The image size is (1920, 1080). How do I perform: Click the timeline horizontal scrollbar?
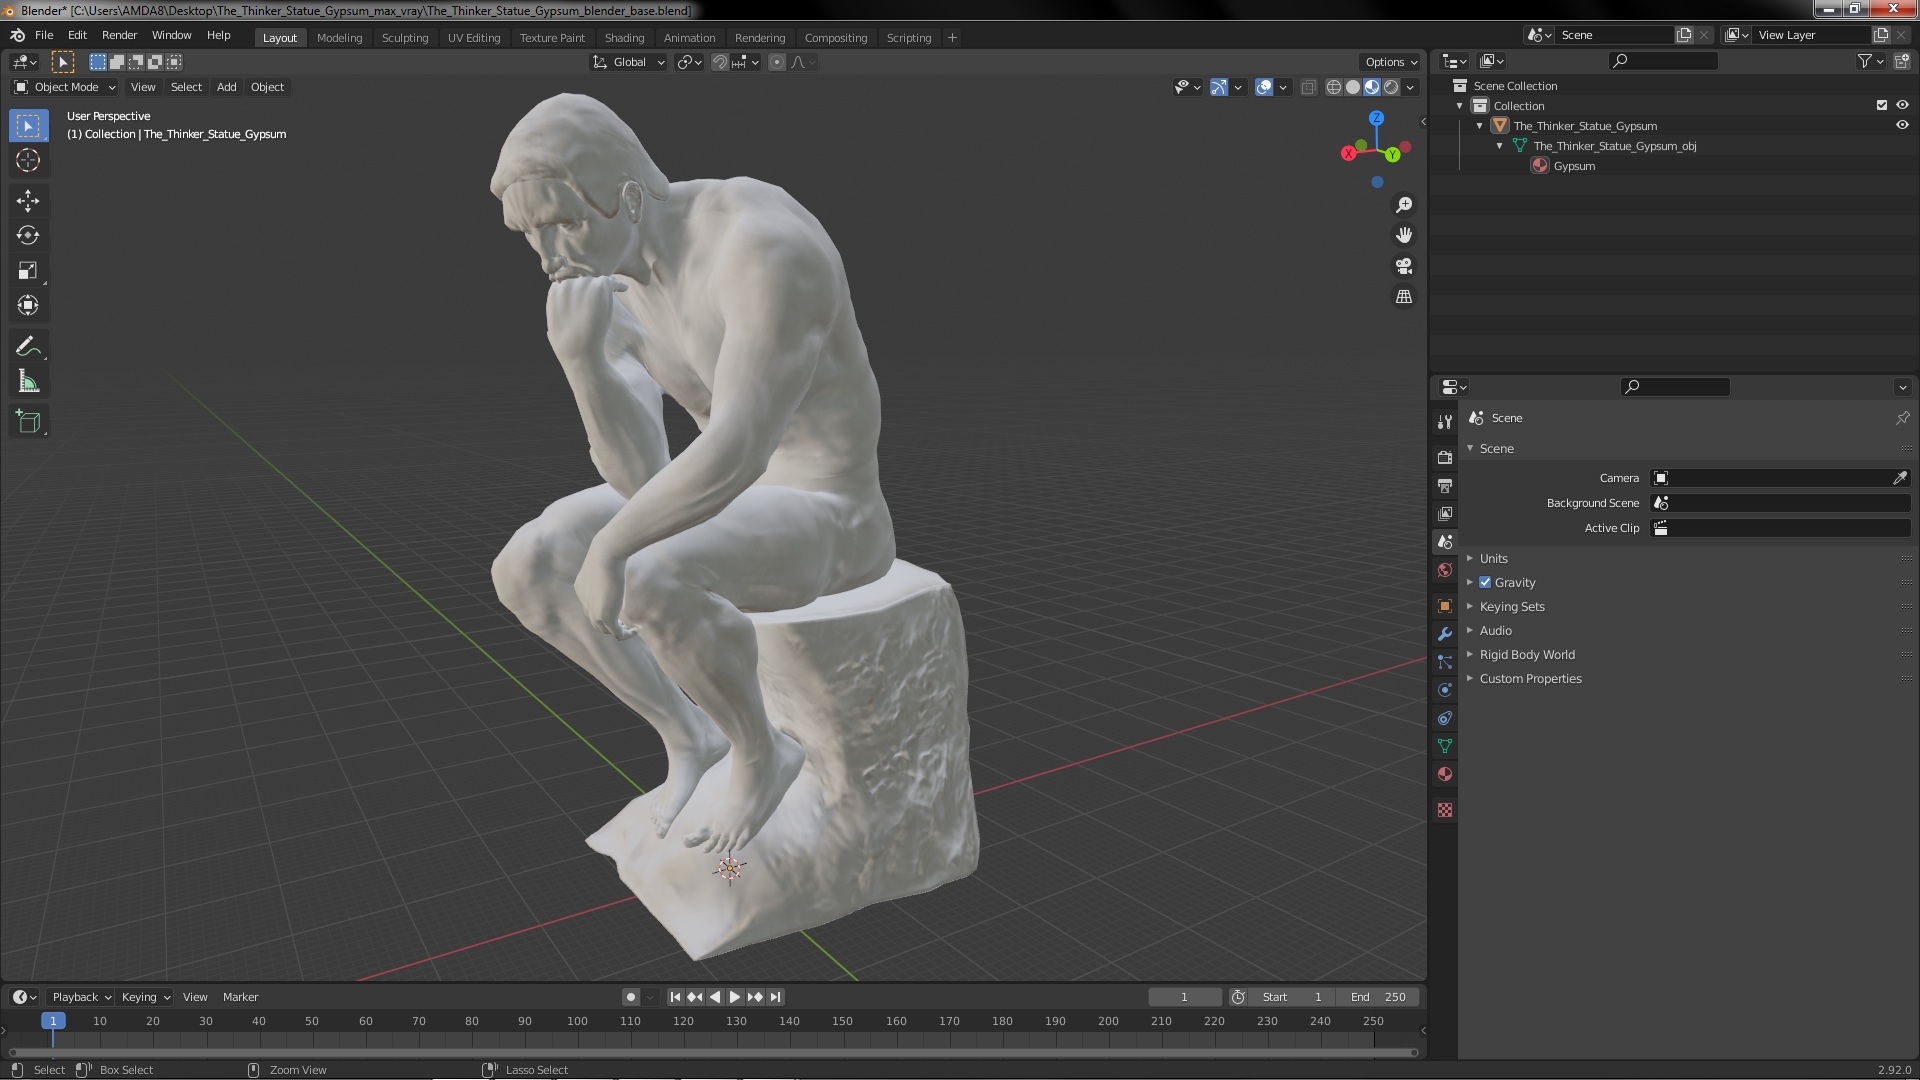pyautogui.click(x=713, y=1052)
